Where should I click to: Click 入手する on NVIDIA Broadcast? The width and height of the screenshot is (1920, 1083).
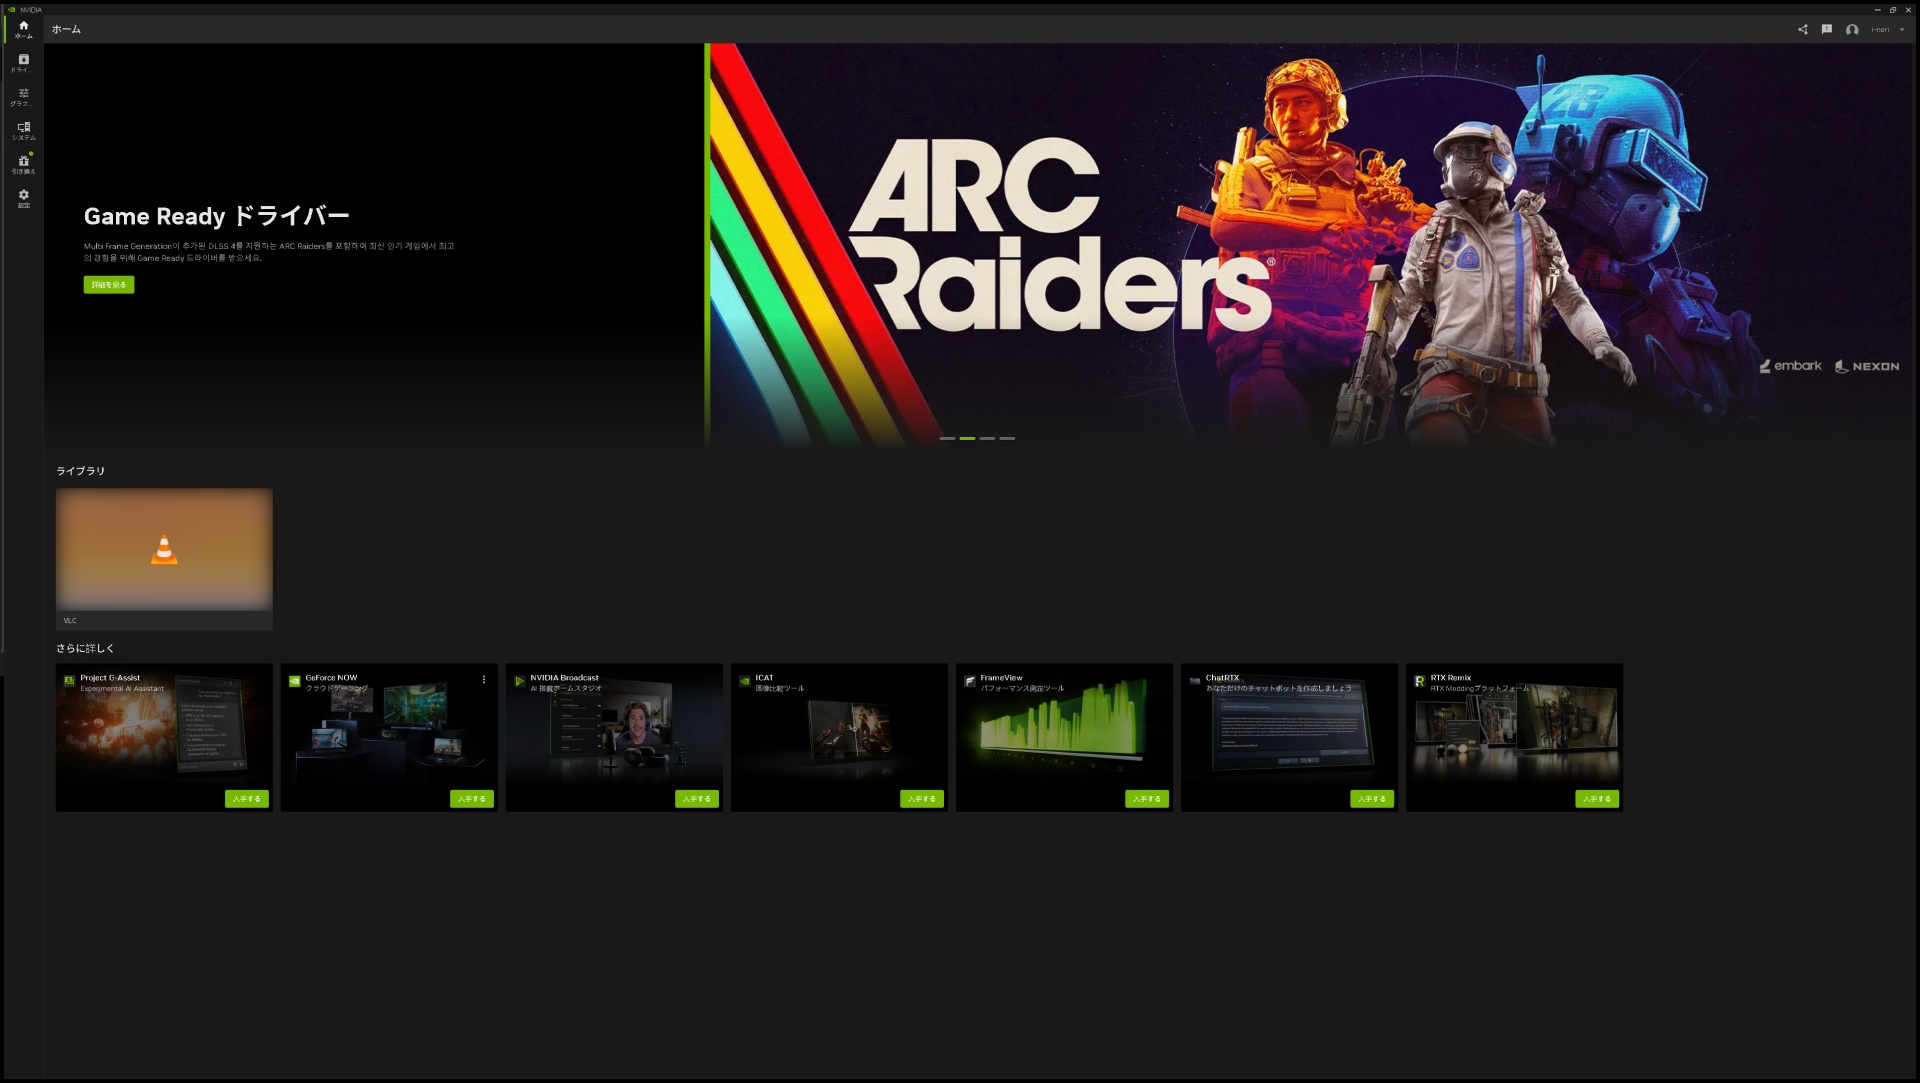696,799
